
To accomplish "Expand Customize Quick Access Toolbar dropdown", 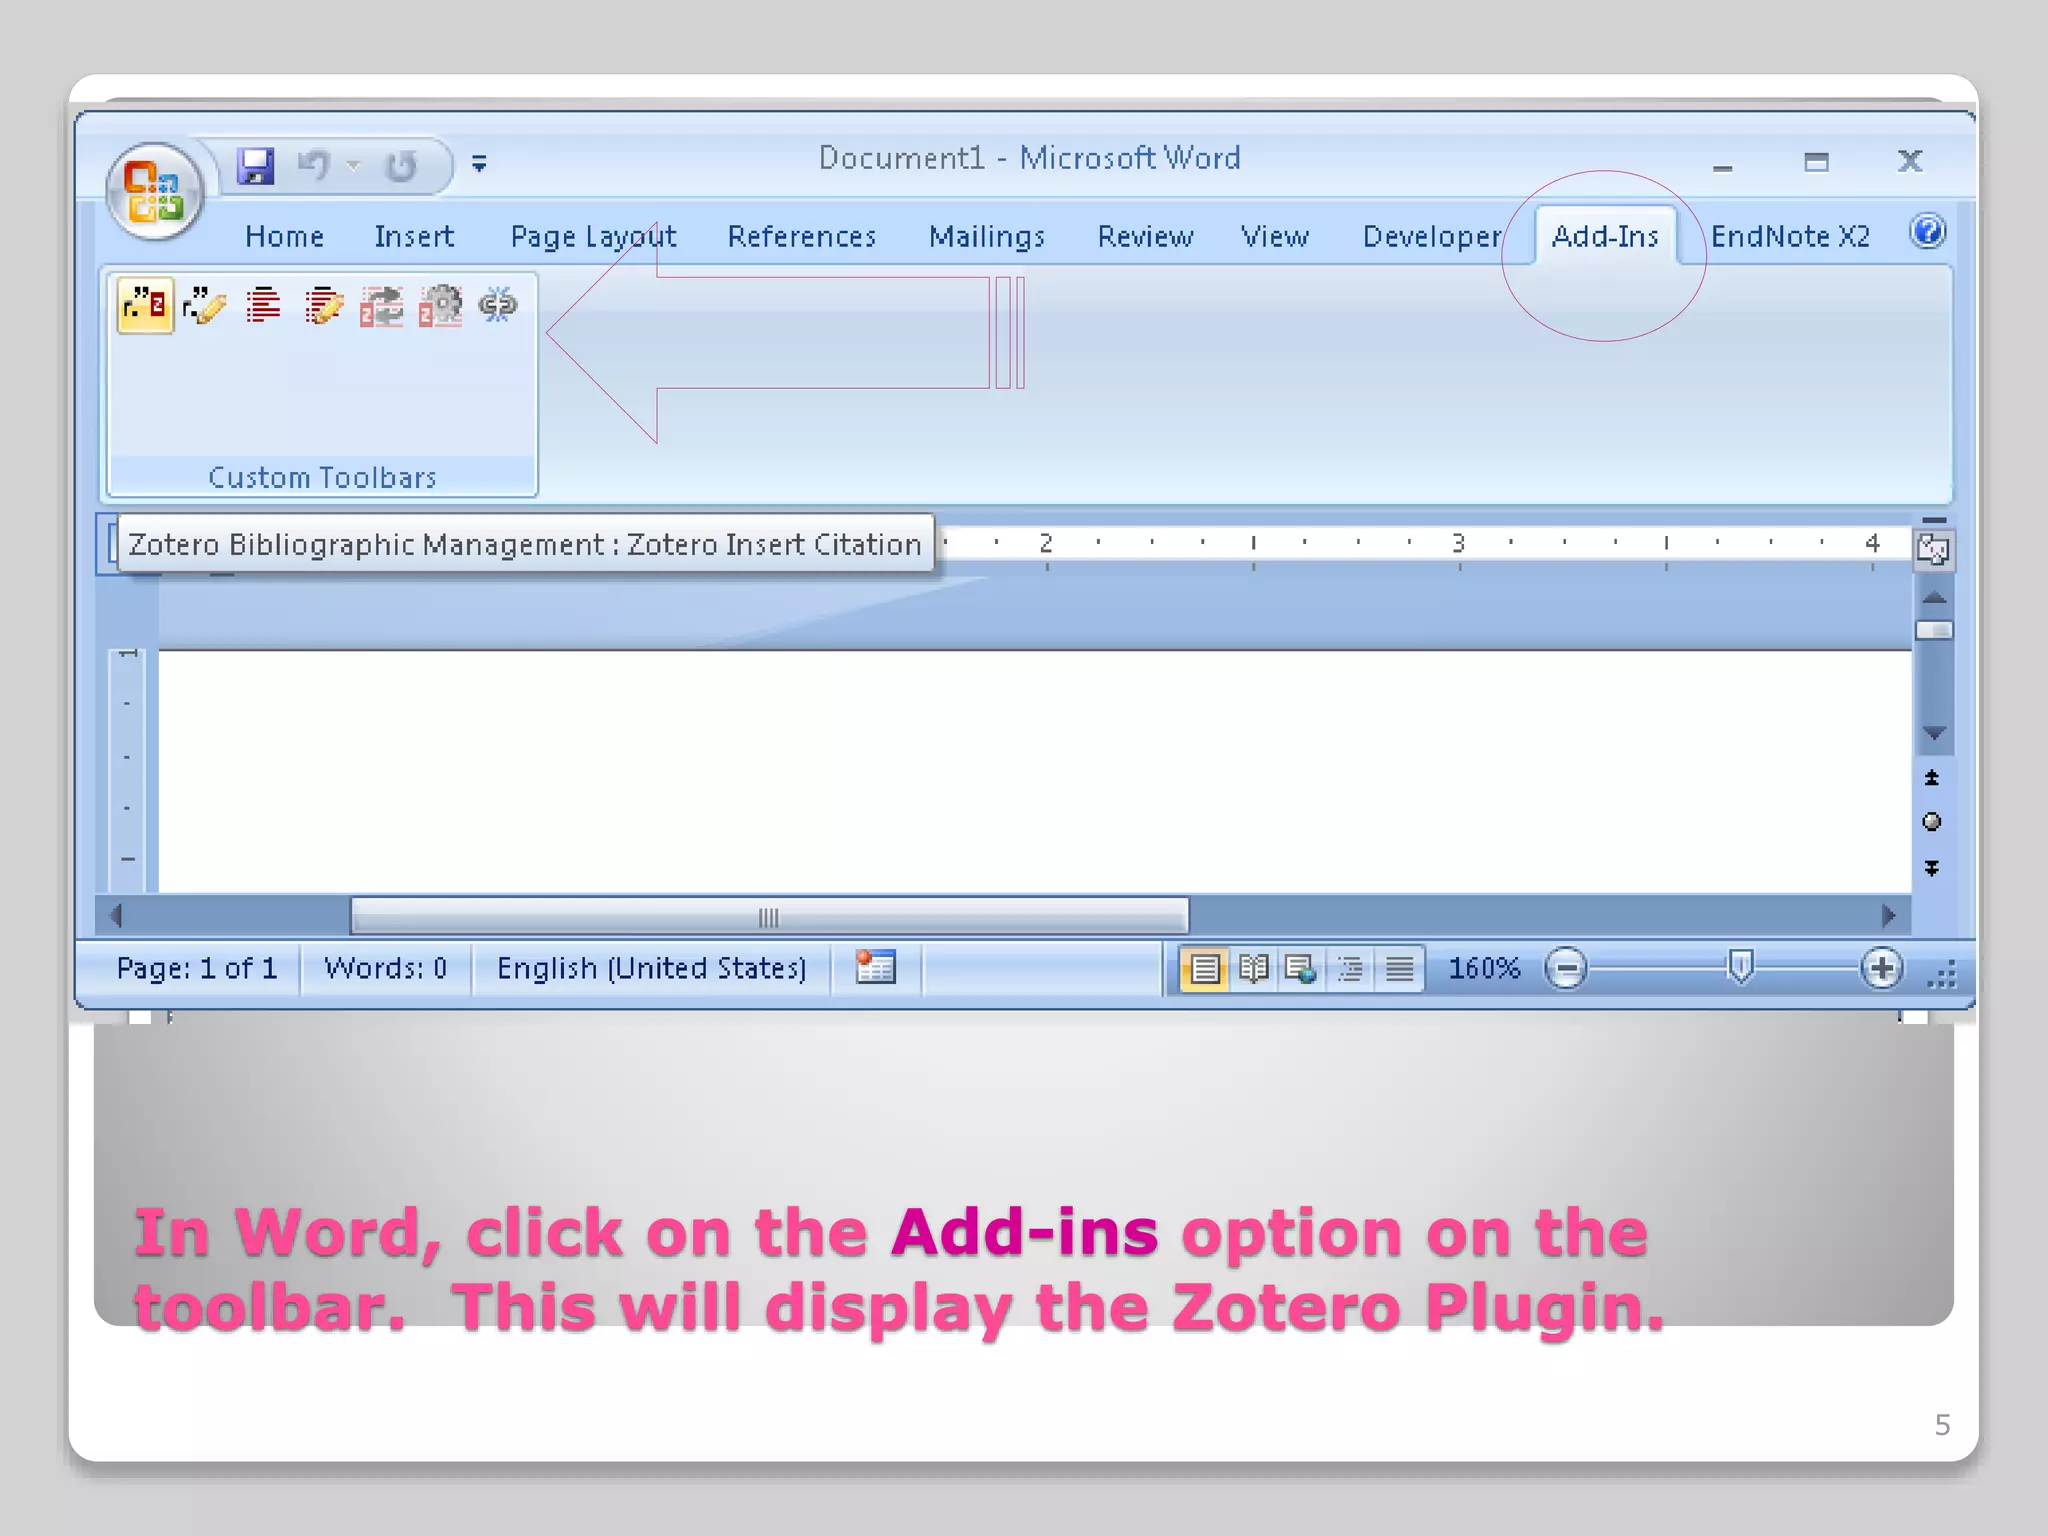I will [479, 163].
